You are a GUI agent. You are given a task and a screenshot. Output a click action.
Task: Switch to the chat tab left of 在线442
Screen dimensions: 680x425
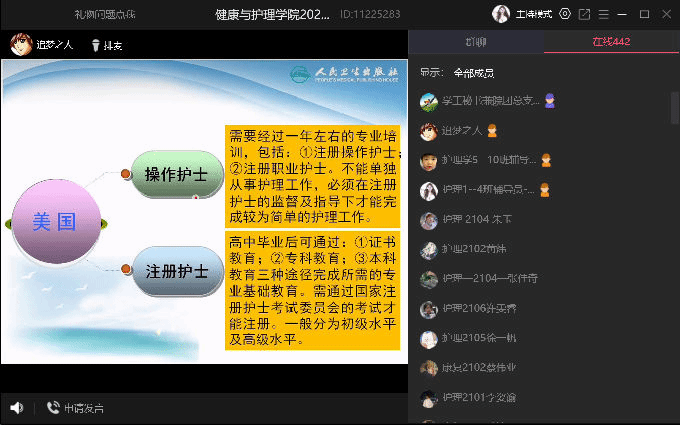476,43
